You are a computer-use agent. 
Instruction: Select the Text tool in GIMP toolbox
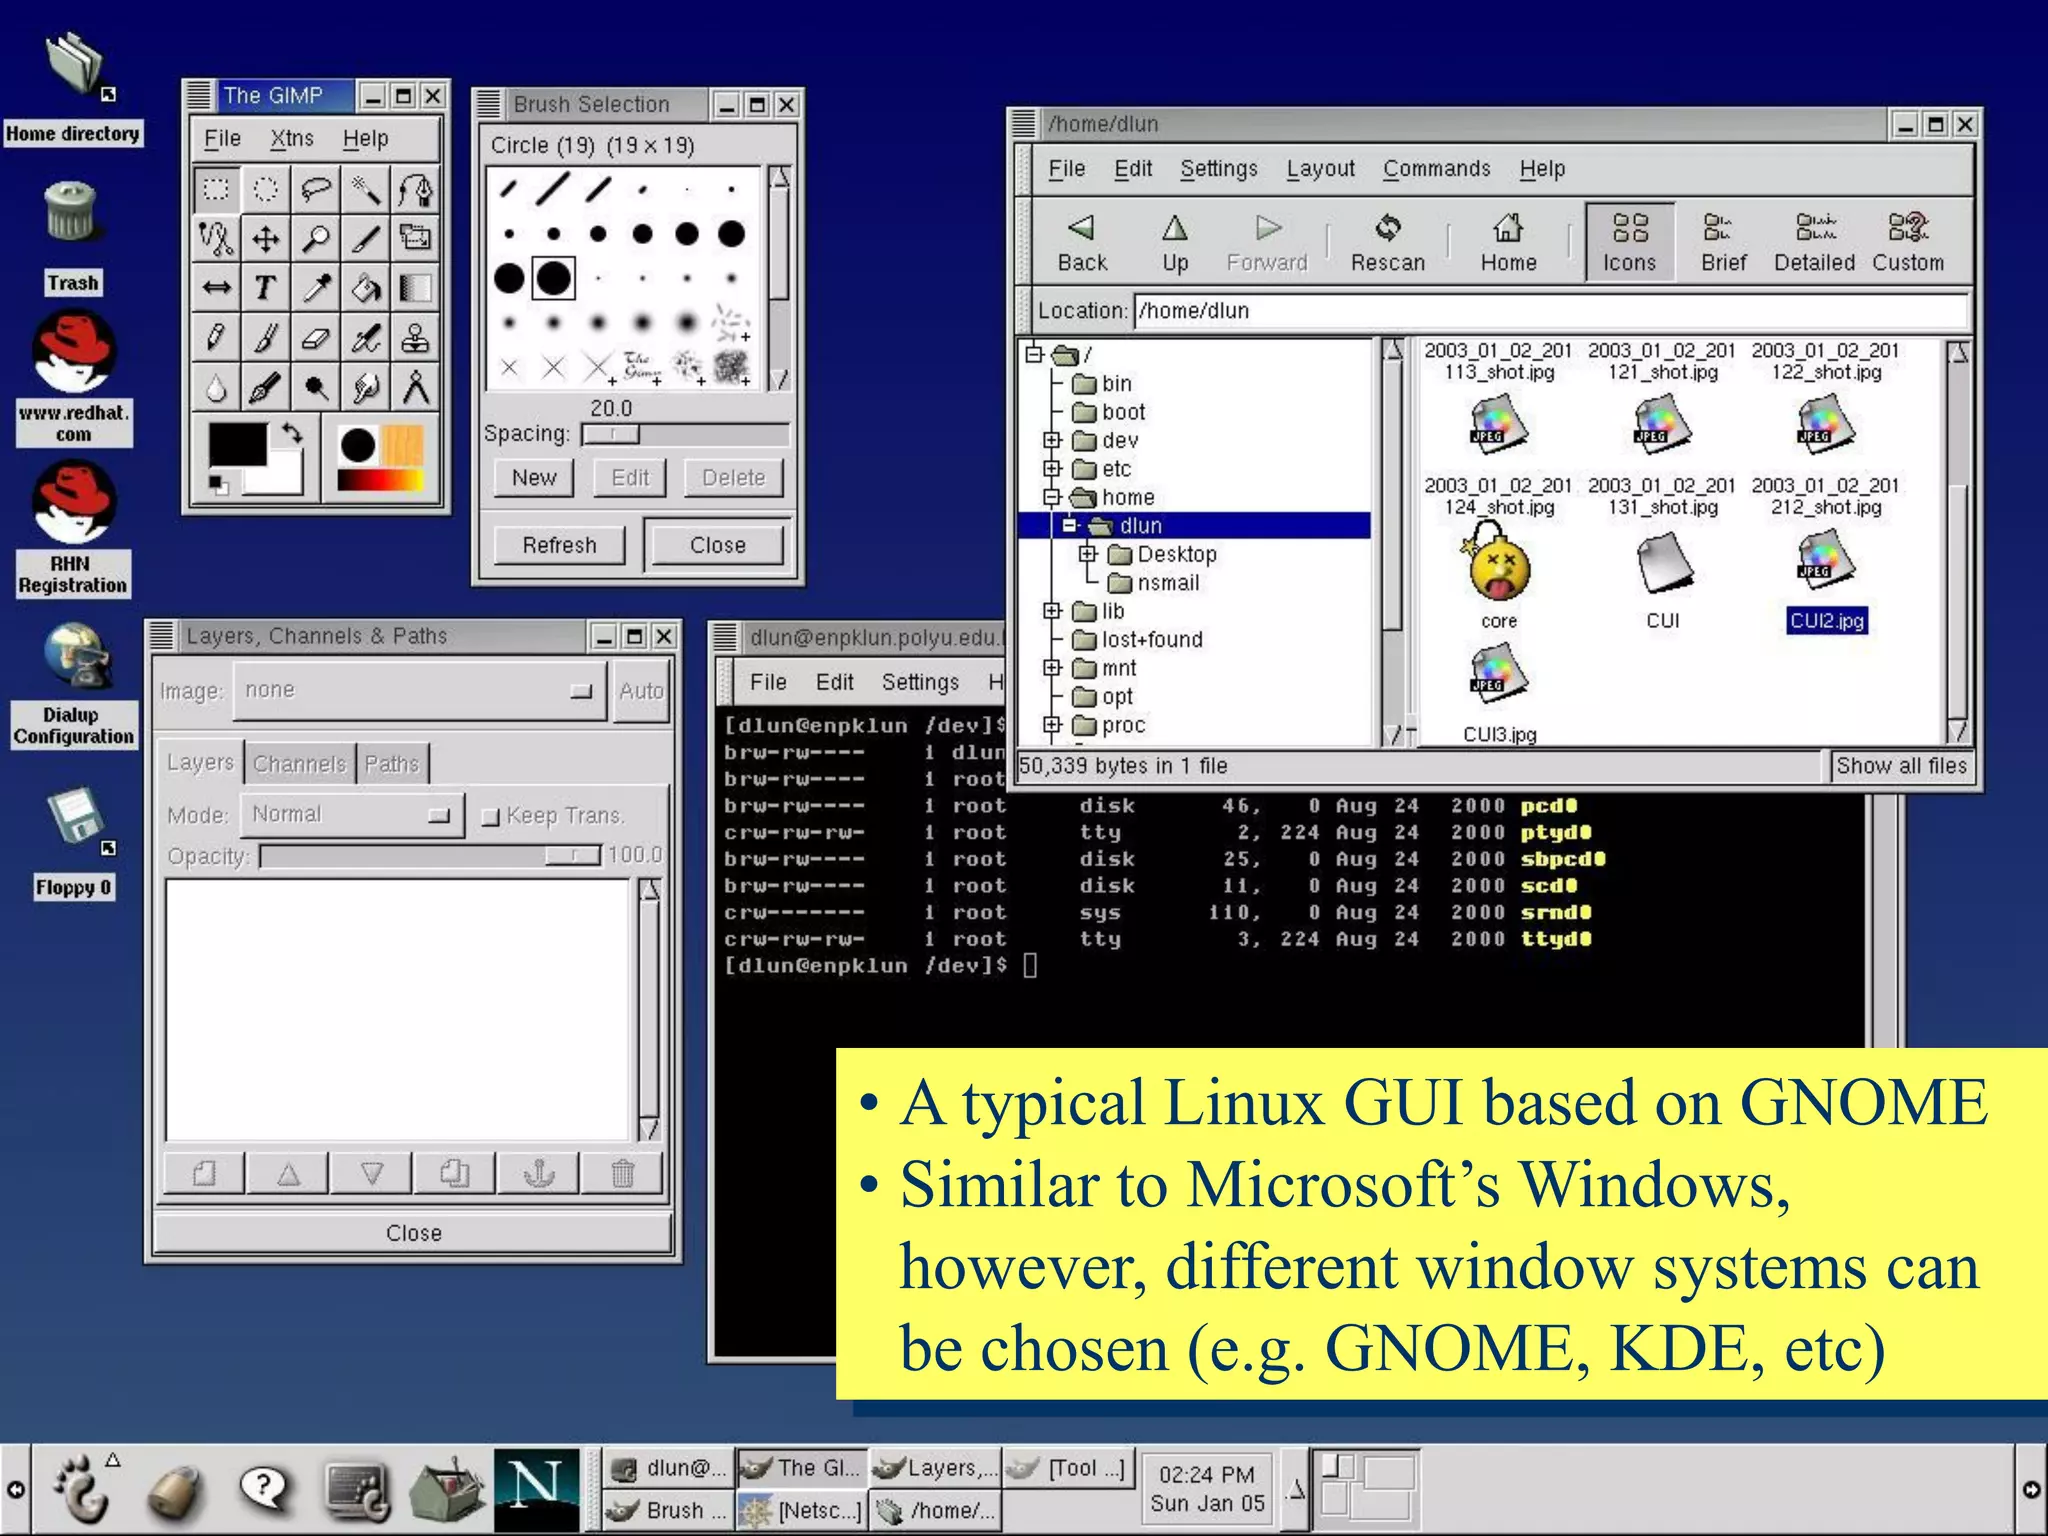[266, 289]
